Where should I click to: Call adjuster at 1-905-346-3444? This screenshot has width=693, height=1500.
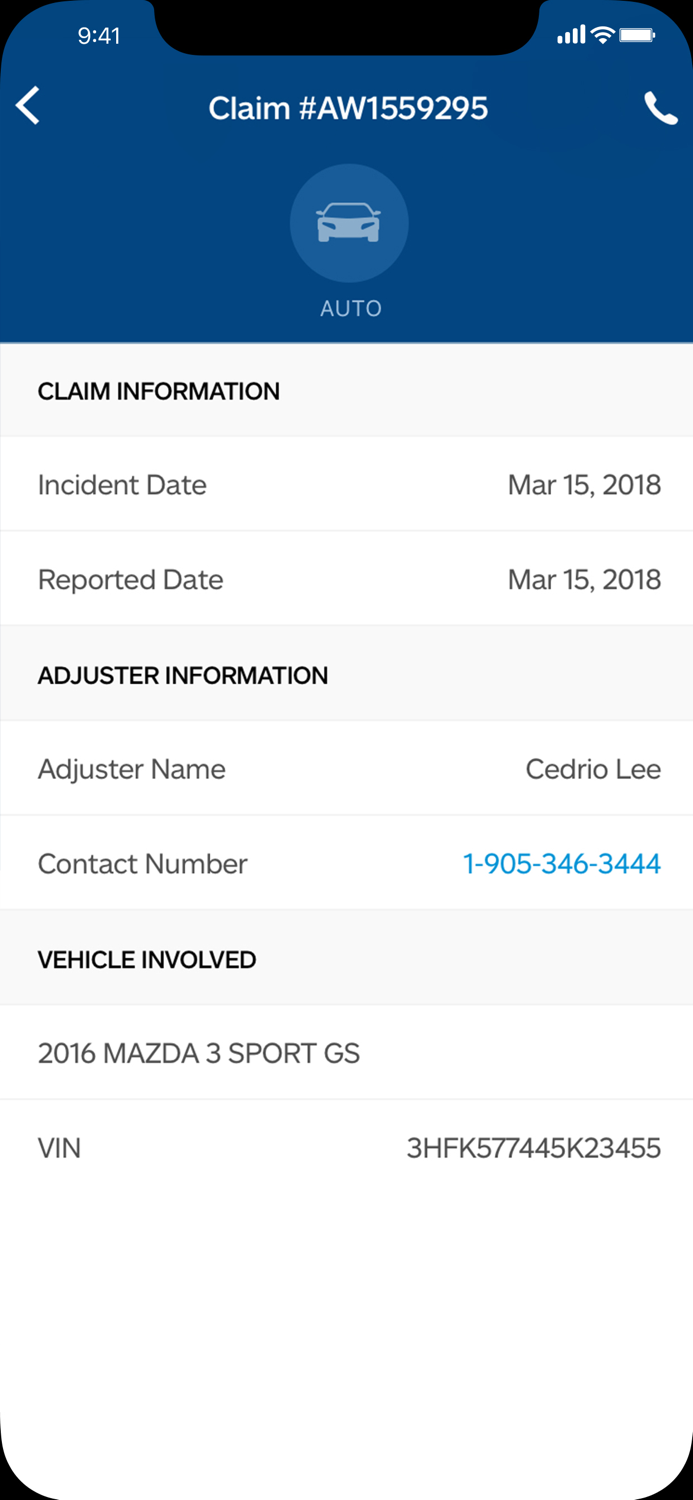pyautogui.click(x=561, y=864)
